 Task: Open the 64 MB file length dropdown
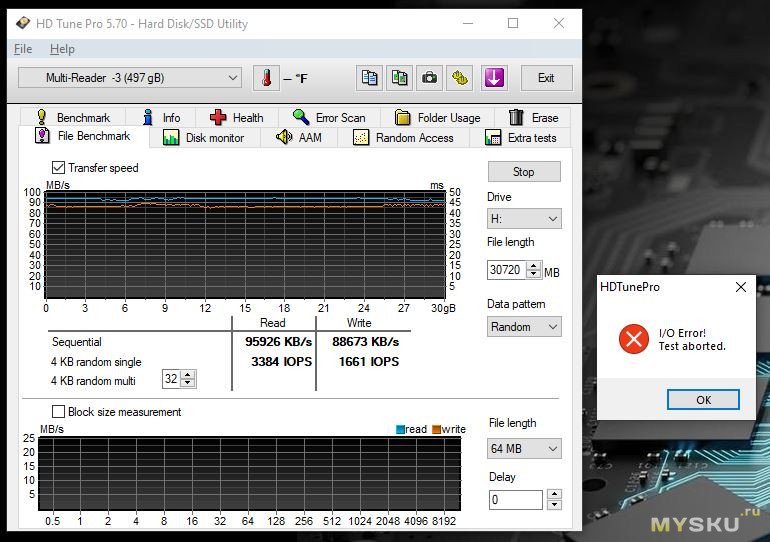tap(524, 448)
